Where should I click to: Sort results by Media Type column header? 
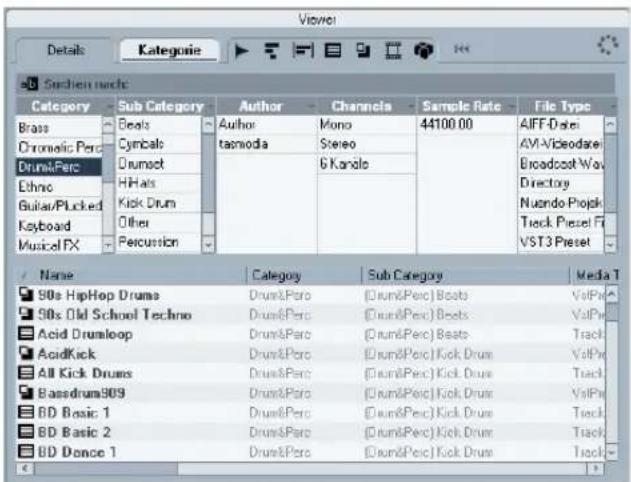[594, 275]
